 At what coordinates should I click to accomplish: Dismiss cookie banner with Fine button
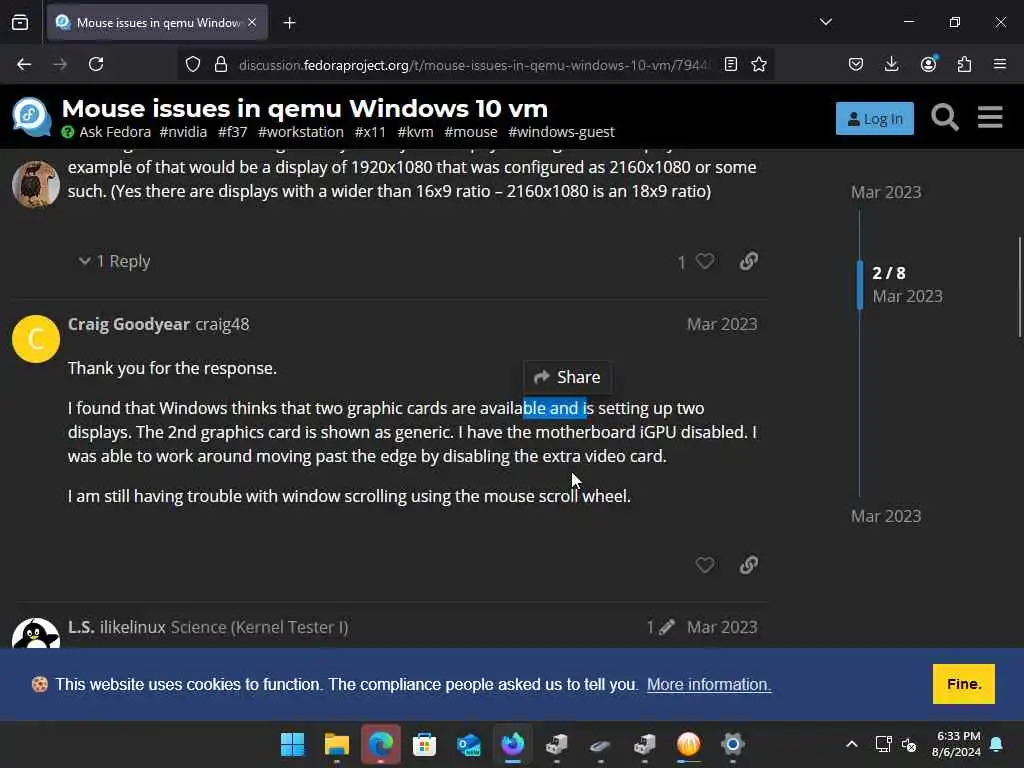[x=963, y=684]
